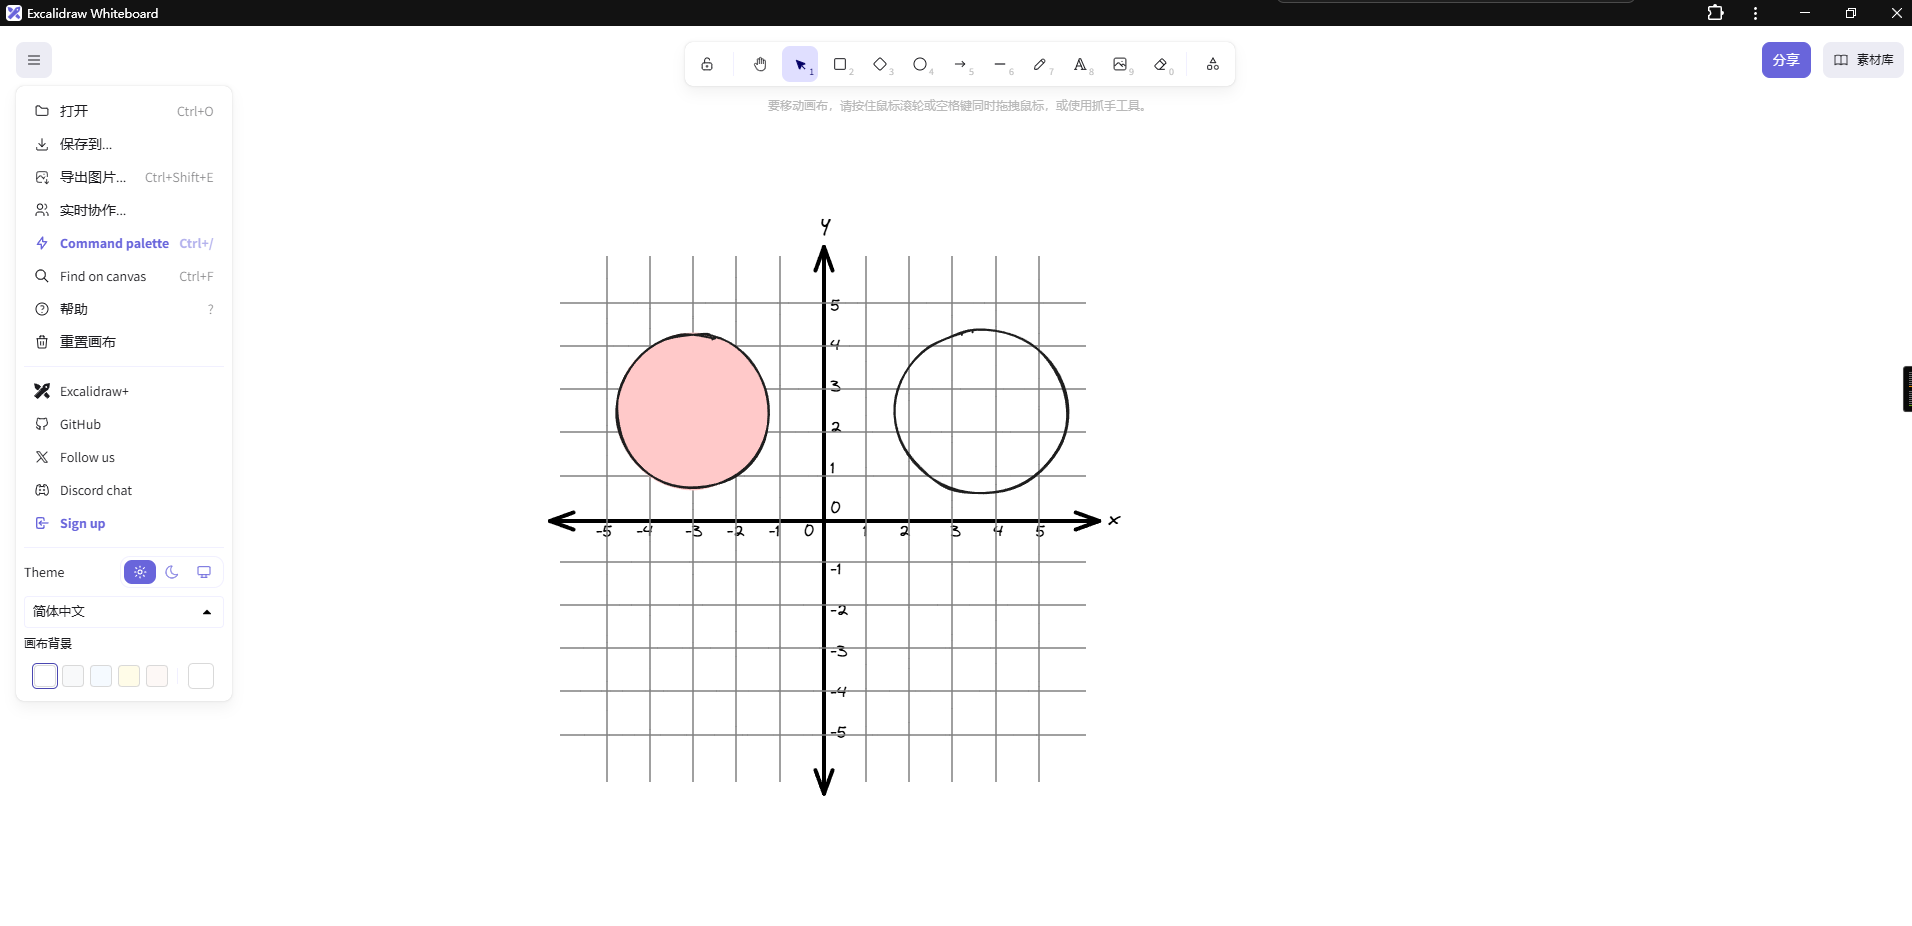Open the more shapes tools menu
Screen dimensions: 1912x926
1212,64
